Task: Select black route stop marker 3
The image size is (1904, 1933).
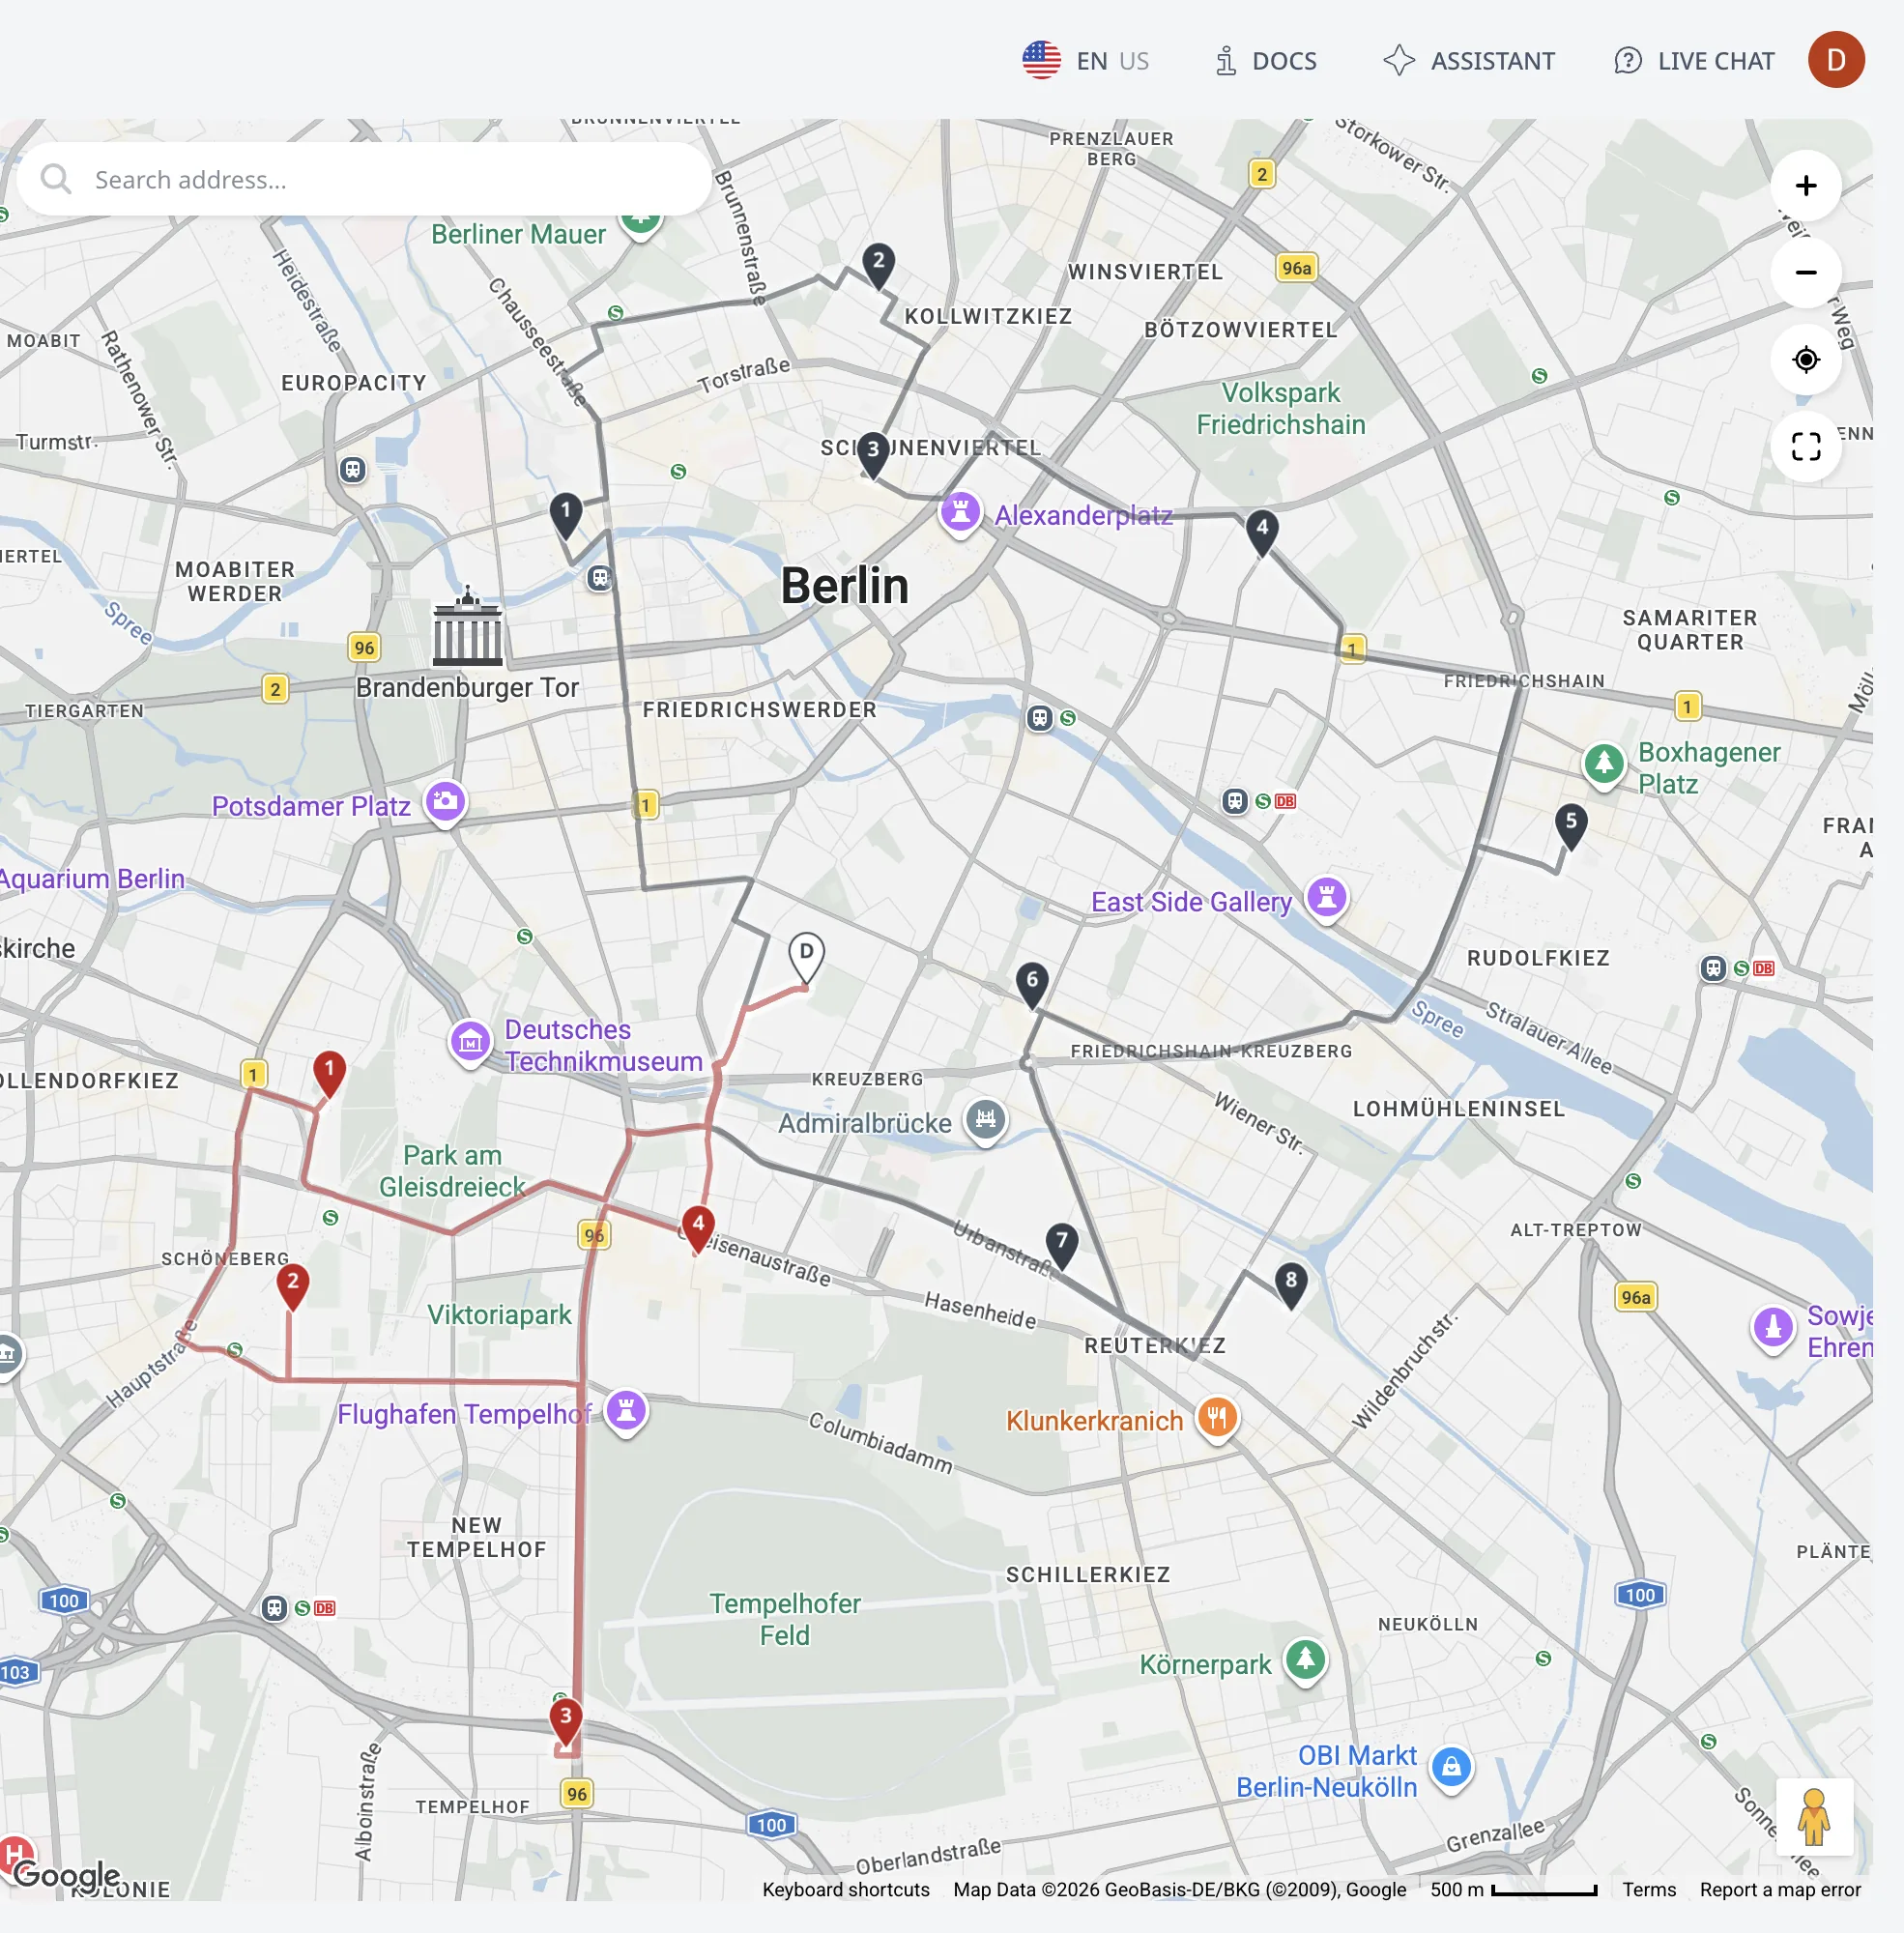Action: coord(873,454)
